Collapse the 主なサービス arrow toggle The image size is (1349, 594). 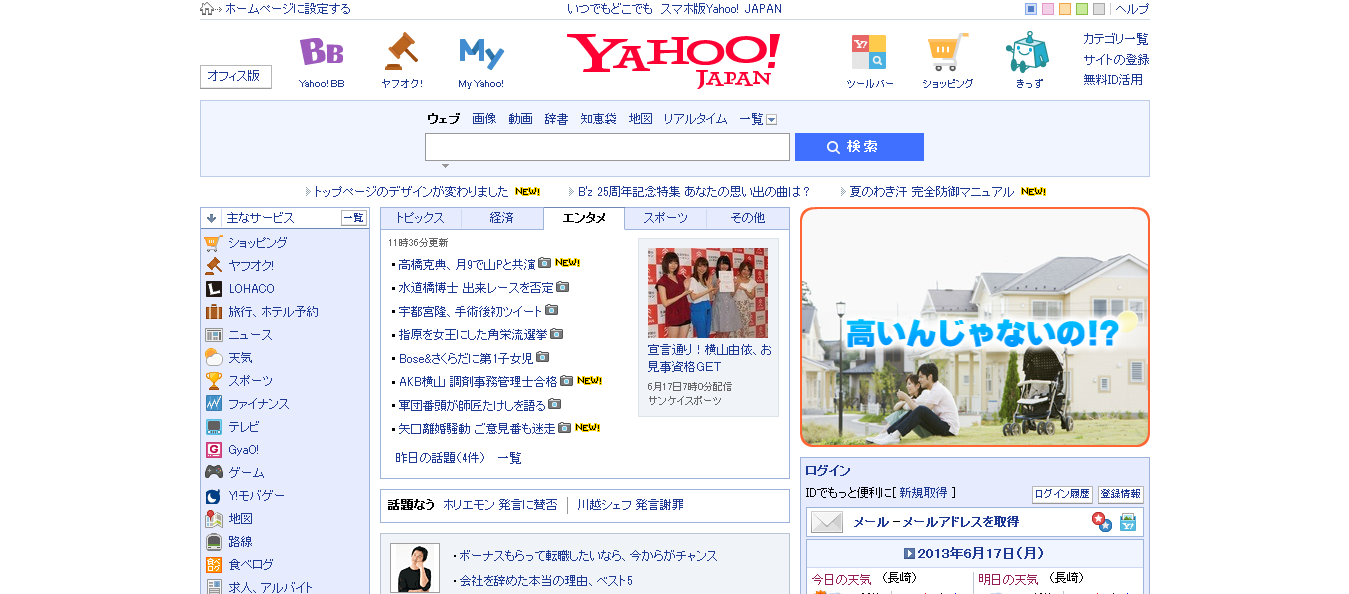pyautogui.click(x=211, y=217)
